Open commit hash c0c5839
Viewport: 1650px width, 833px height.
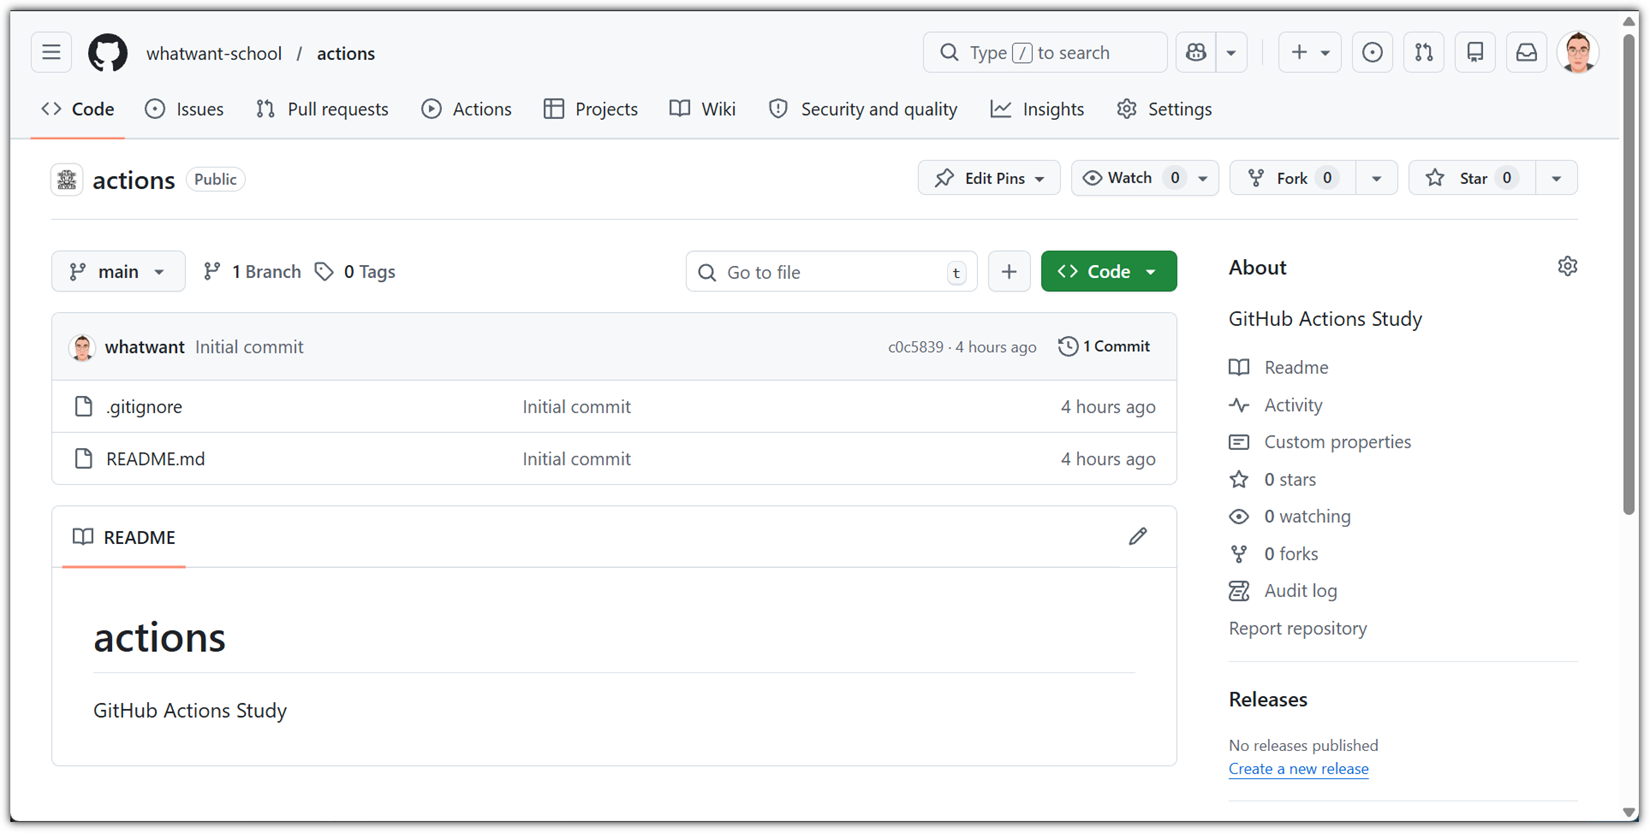(915, 347)
